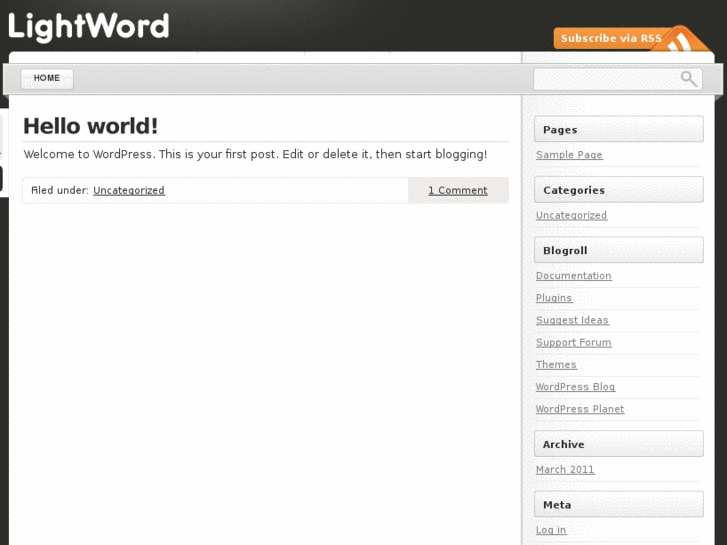Click the Welcome to WordPress post text
This screenshot has width=727, height=545.
click(255, 154)
